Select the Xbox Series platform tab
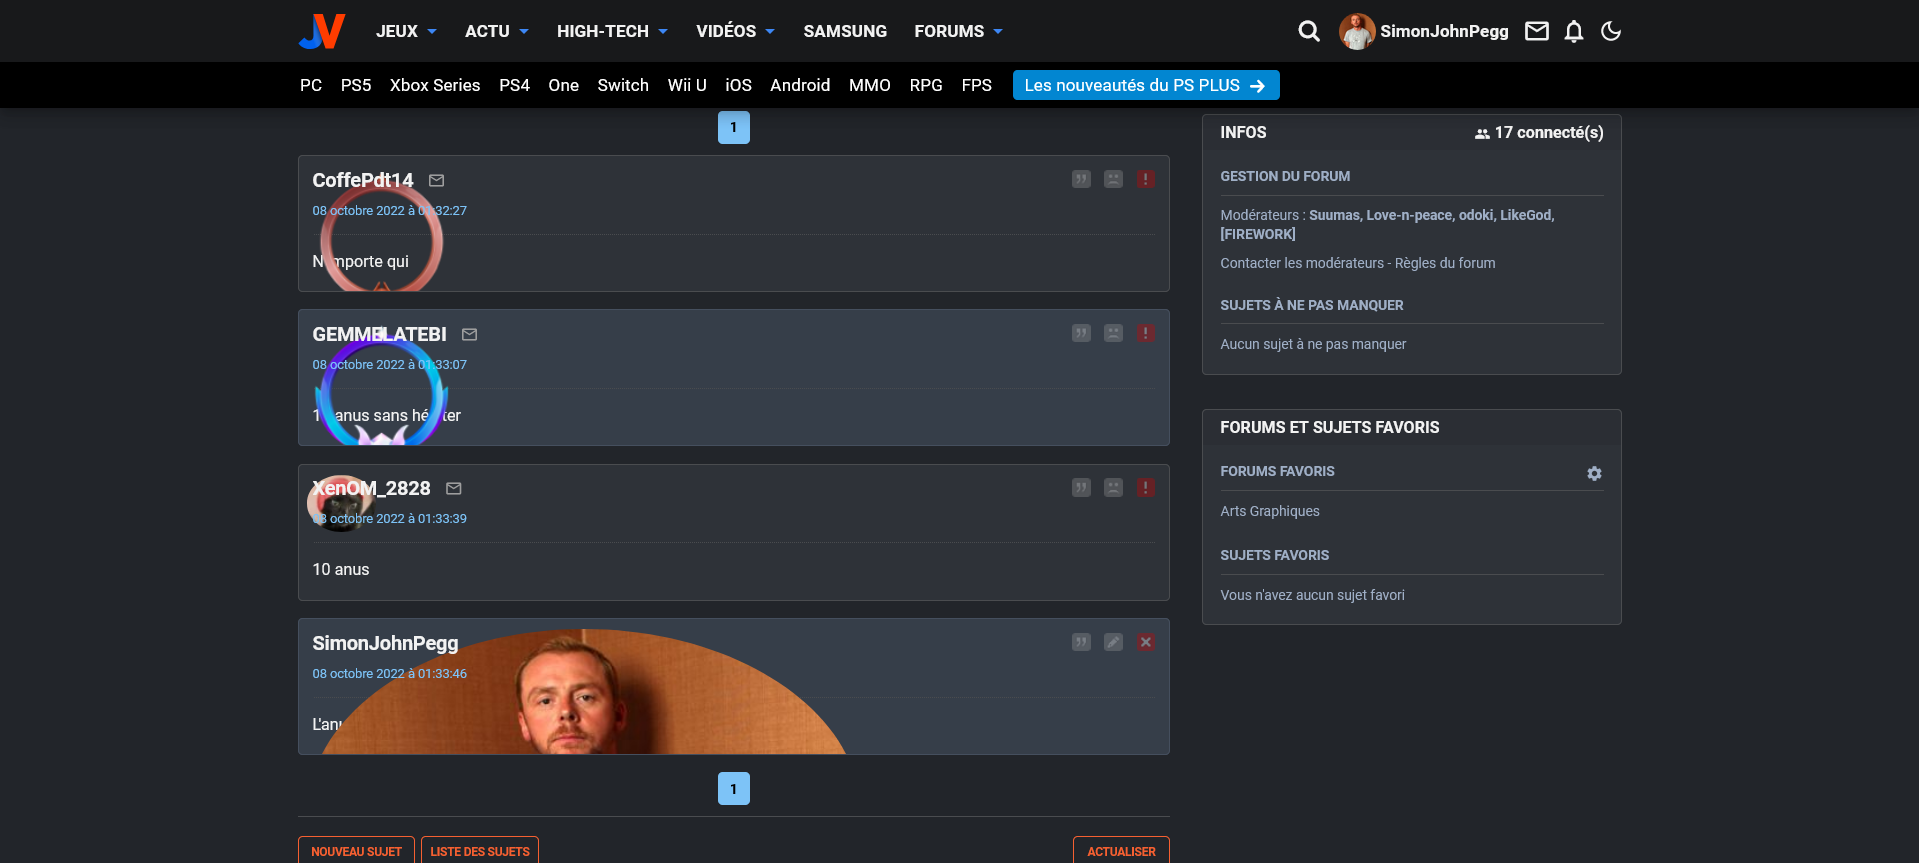 coord(435,86)
